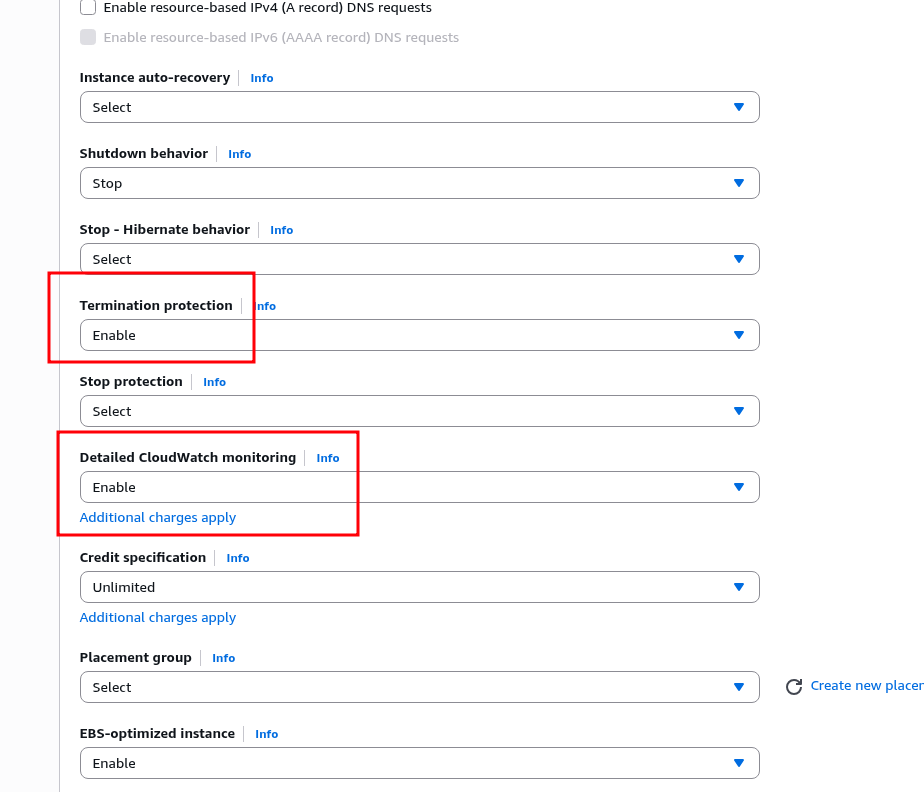
Task: Open Info link next to Shutdown behavior
Action: point(240,154)
